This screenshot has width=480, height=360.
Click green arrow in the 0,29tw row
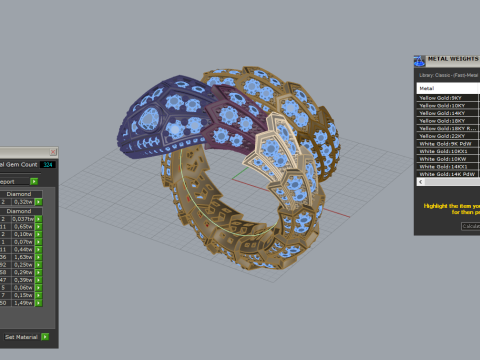pos(39,272)
